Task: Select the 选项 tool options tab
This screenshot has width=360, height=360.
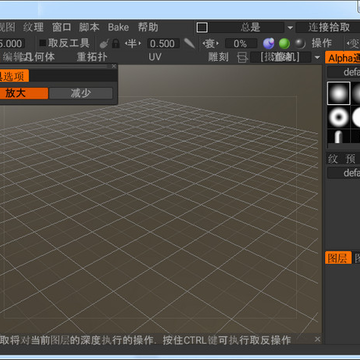Action: (14, 76)
